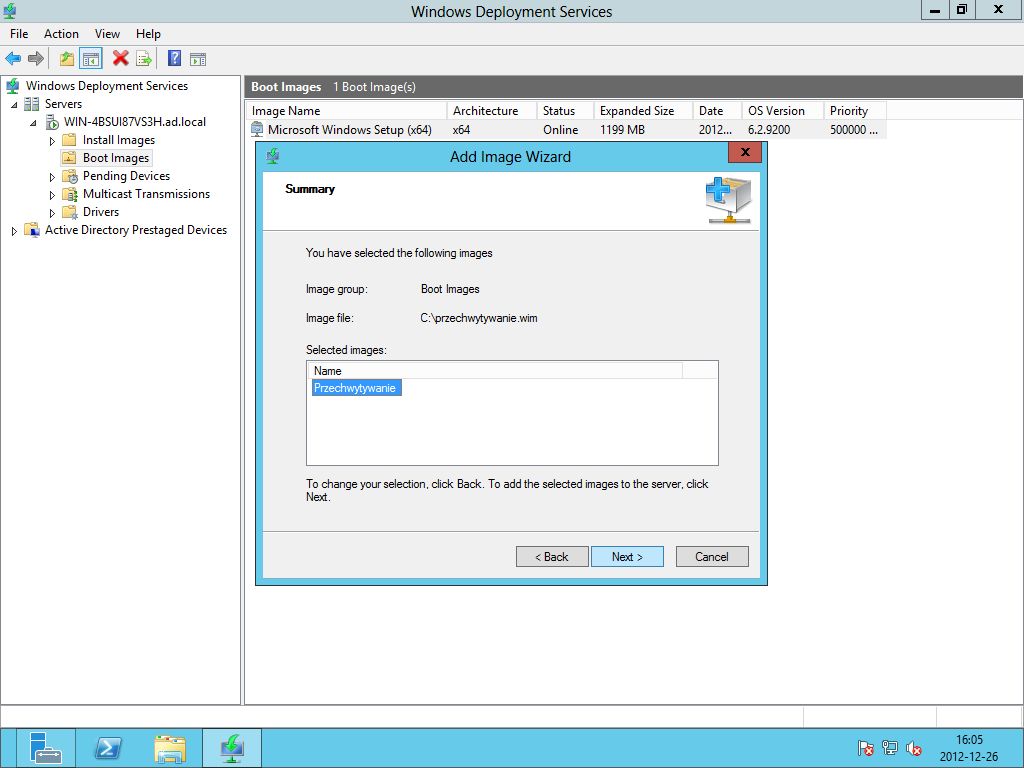Collapse the WIN-4BSUI87VS3H.ad.local server node
Screen dimensions: 1024x768
(33, 123)
